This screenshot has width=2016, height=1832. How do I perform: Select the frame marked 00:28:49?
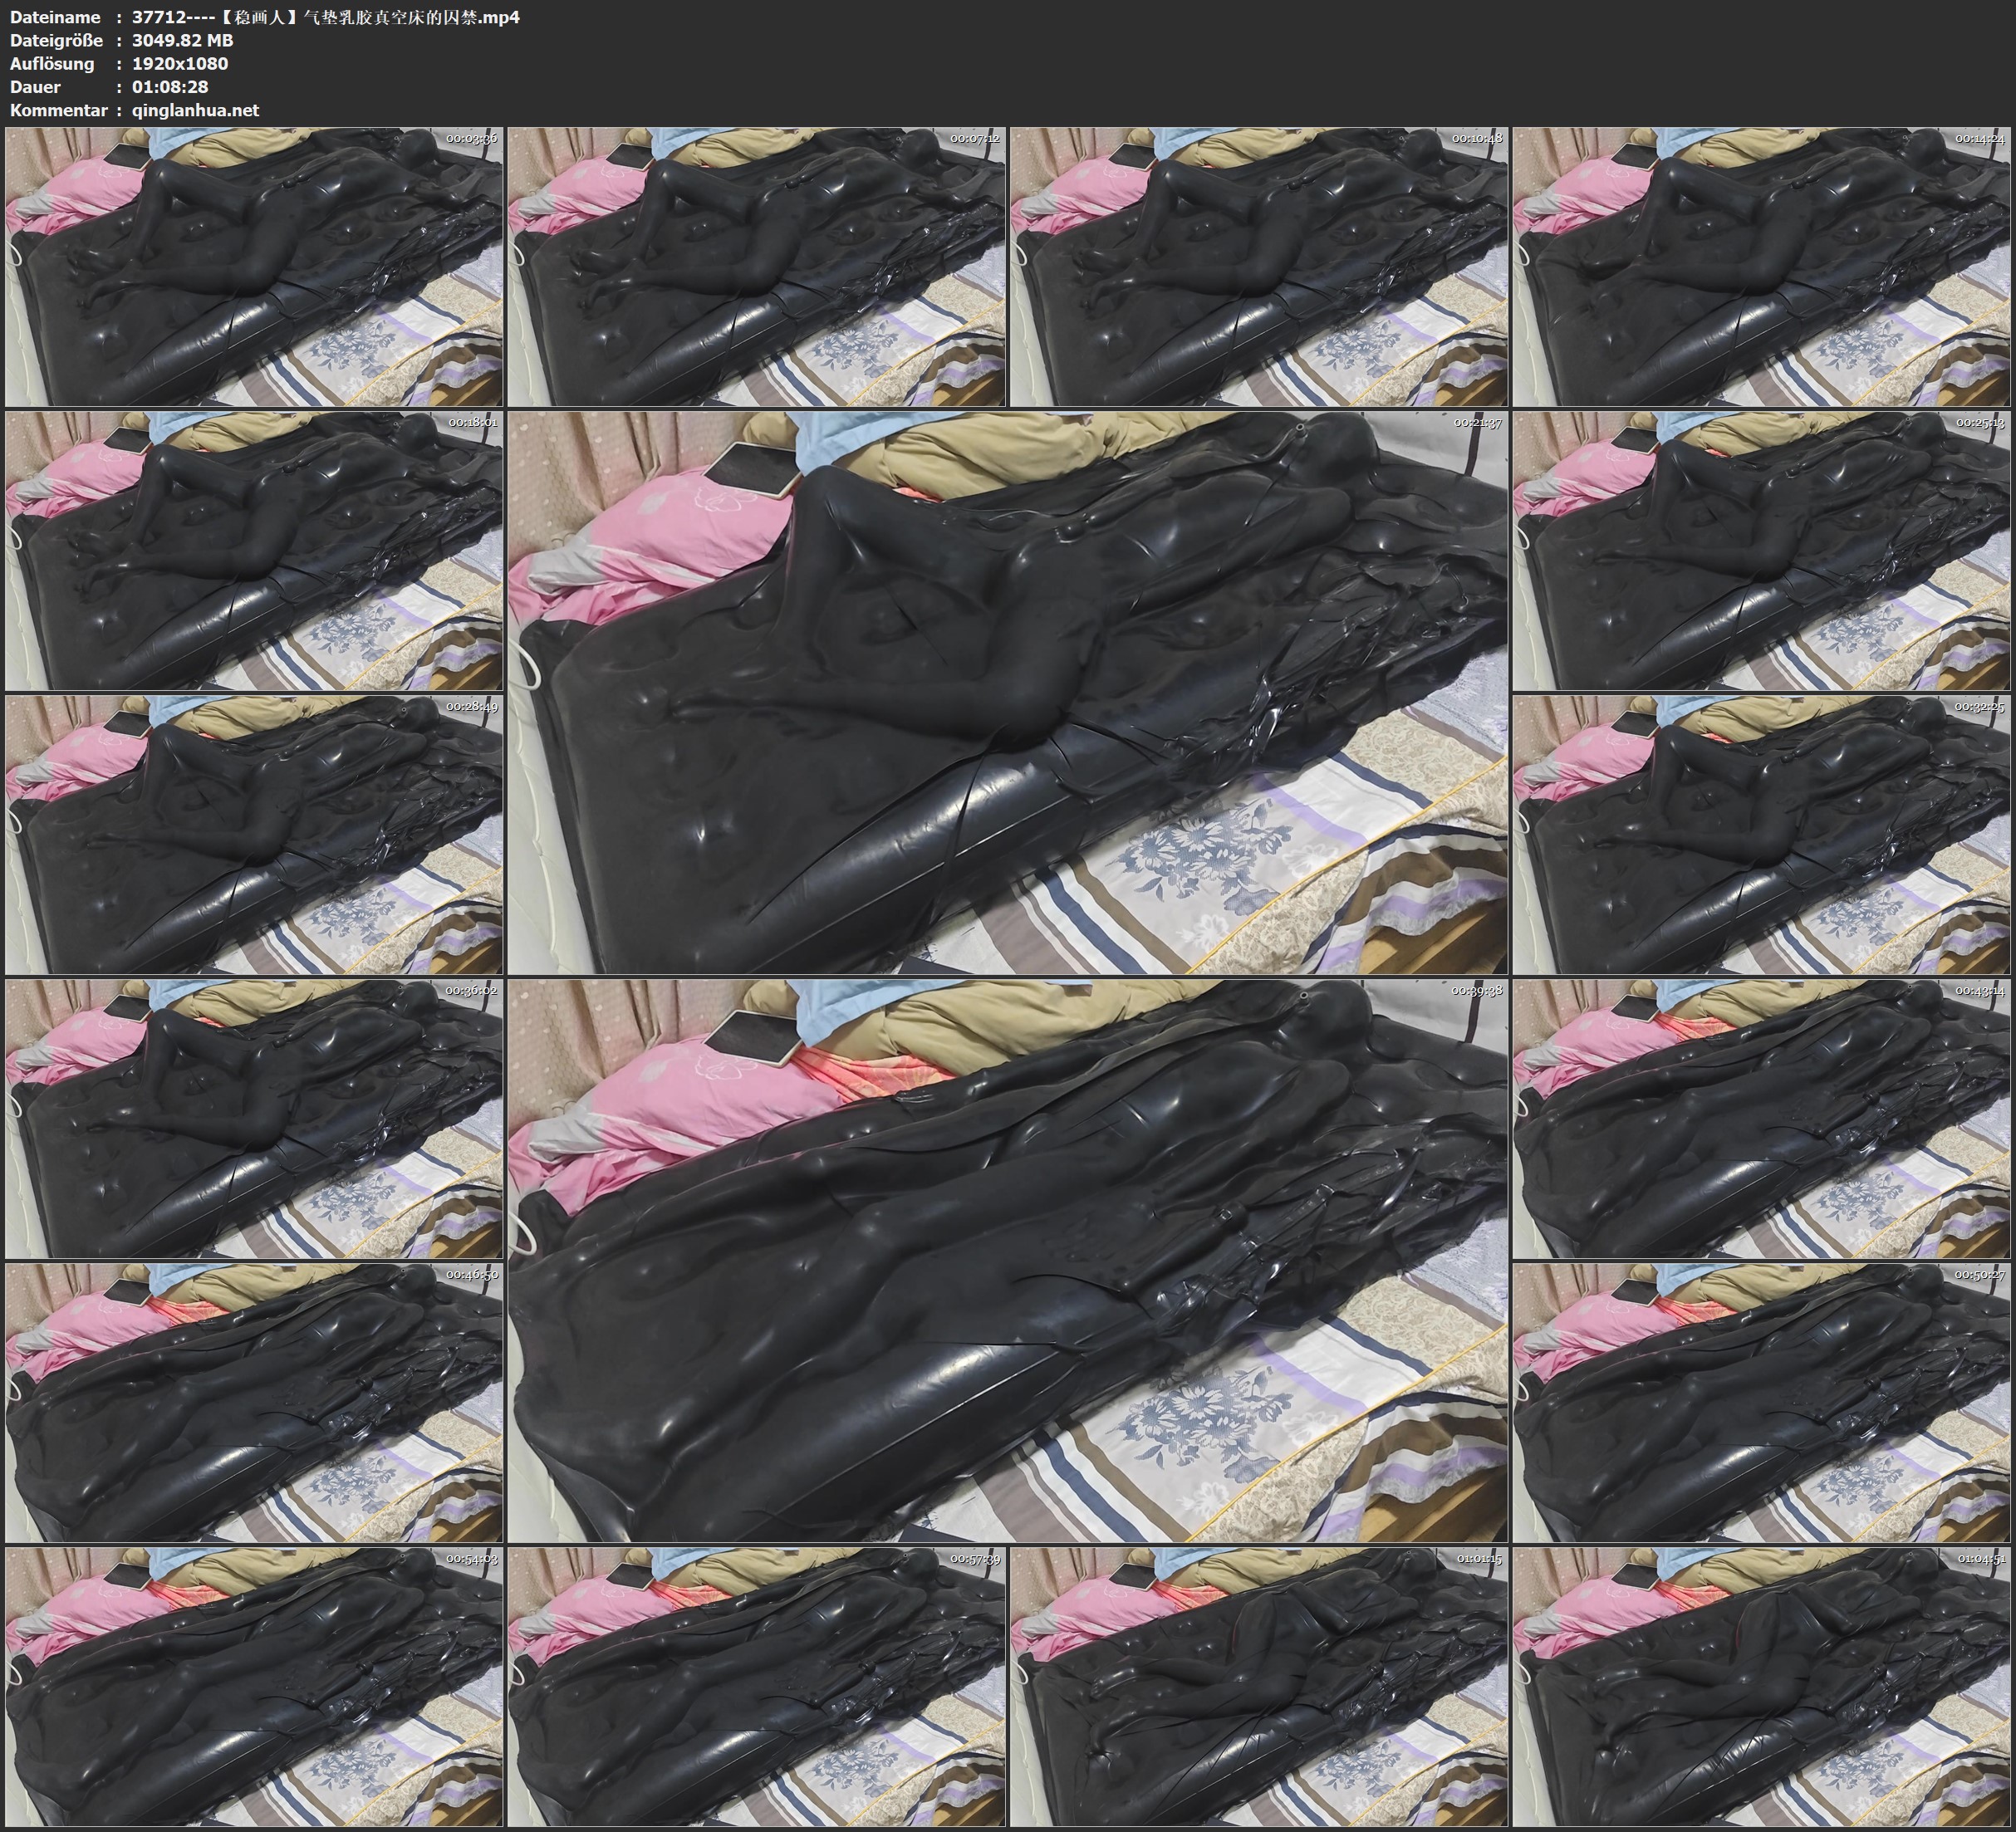click(254, 834)
